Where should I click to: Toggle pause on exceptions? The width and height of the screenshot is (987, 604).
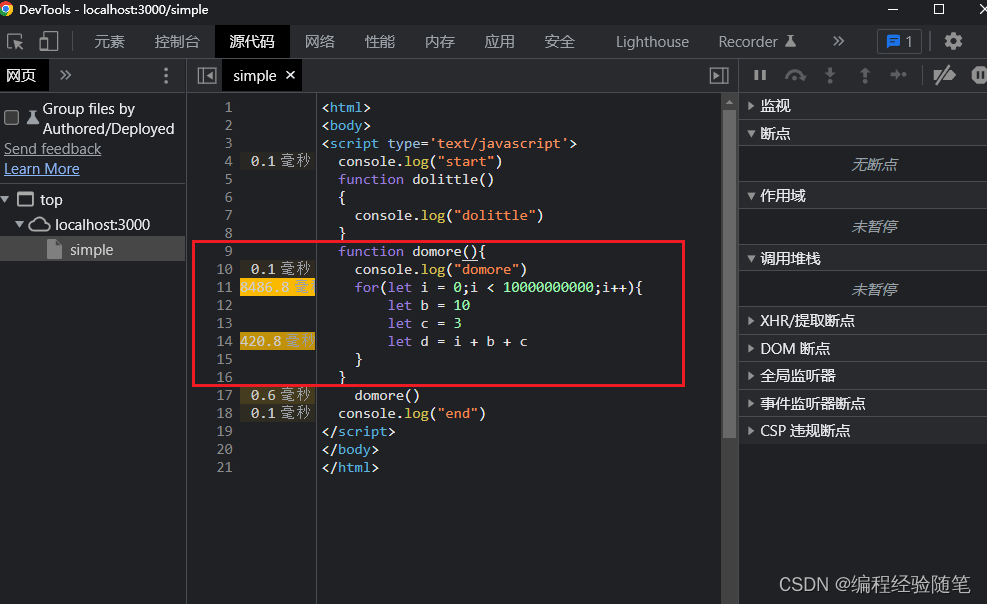click(980, 74)
